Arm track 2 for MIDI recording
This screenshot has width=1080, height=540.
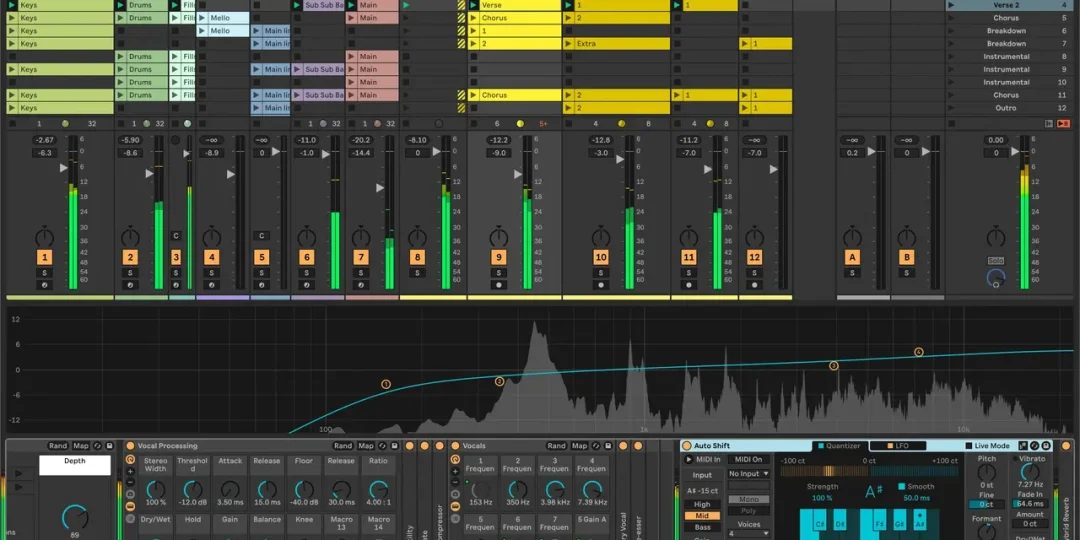[x=130, y=284]
